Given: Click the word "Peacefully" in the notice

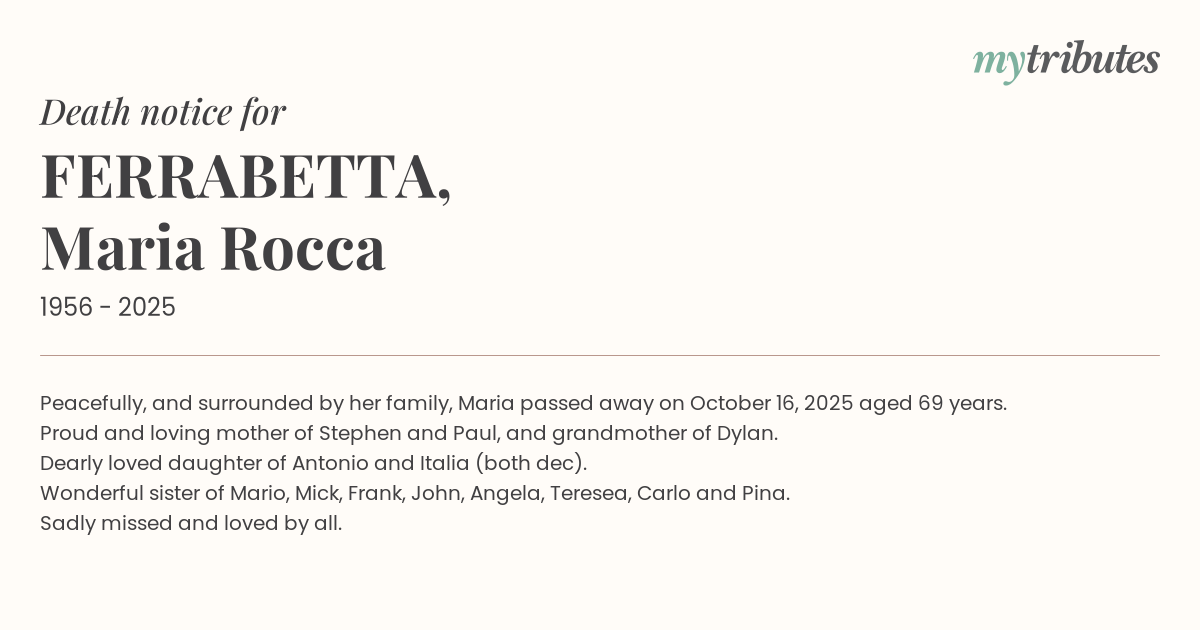Looking at the screenshot, I should click(91, 403).
